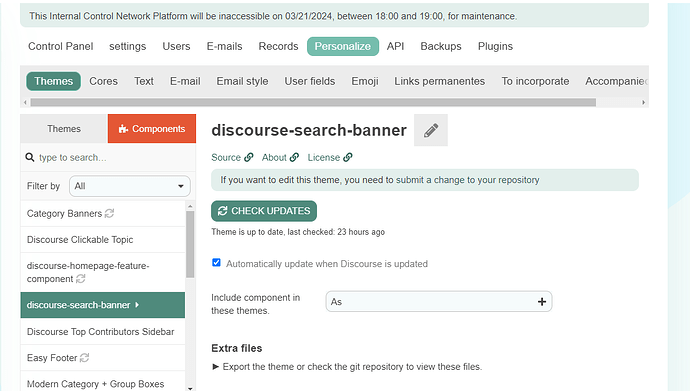Viewport: 690px width, 391px height.
Task: Go to Users tab
Action: coord(176,46)
